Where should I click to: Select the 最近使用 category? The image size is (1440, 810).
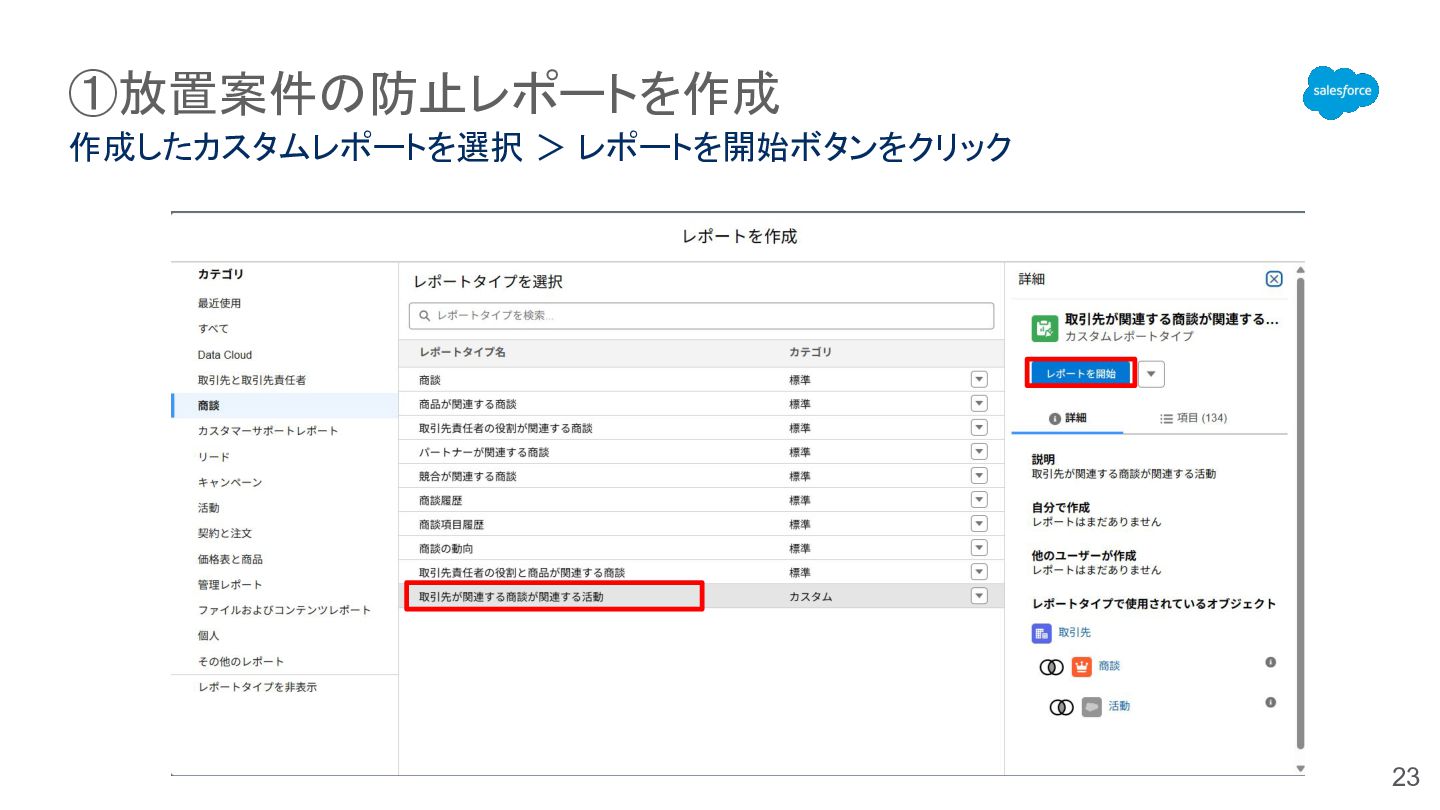click(219, 304)
